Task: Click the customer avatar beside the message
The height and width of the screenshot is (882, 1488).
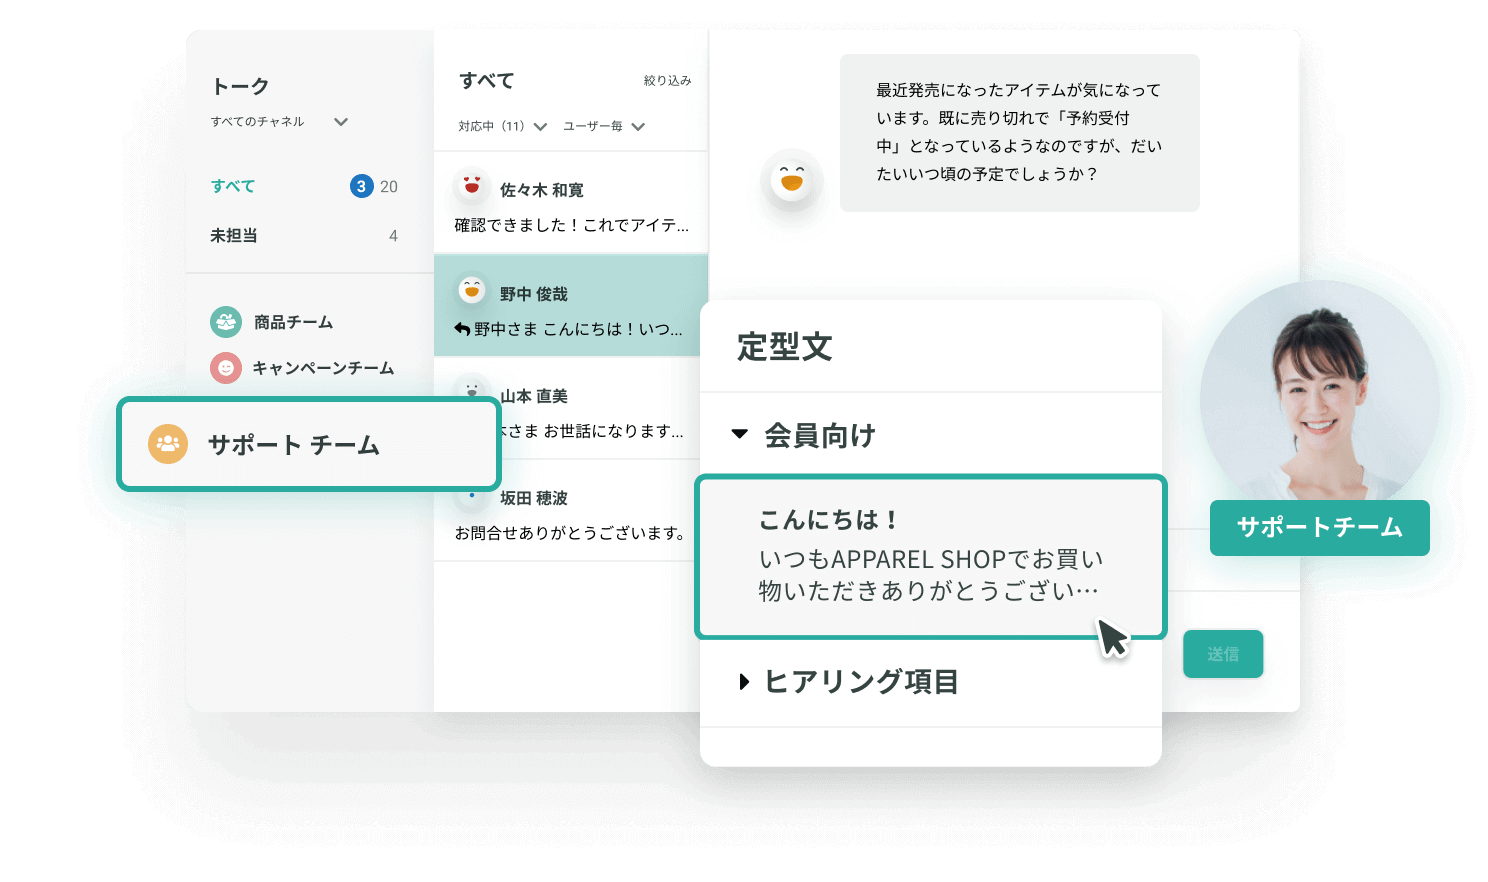Action: pos(791,180)
